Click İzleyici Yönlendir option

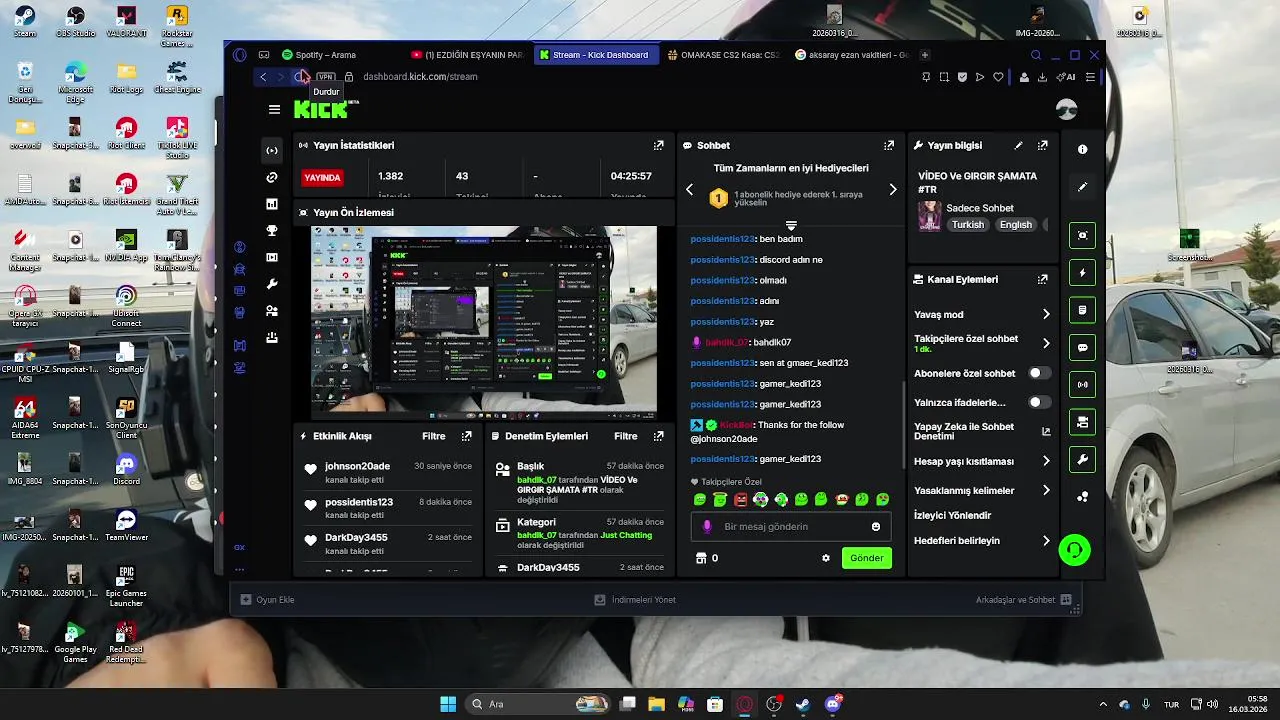click(952, 516)
